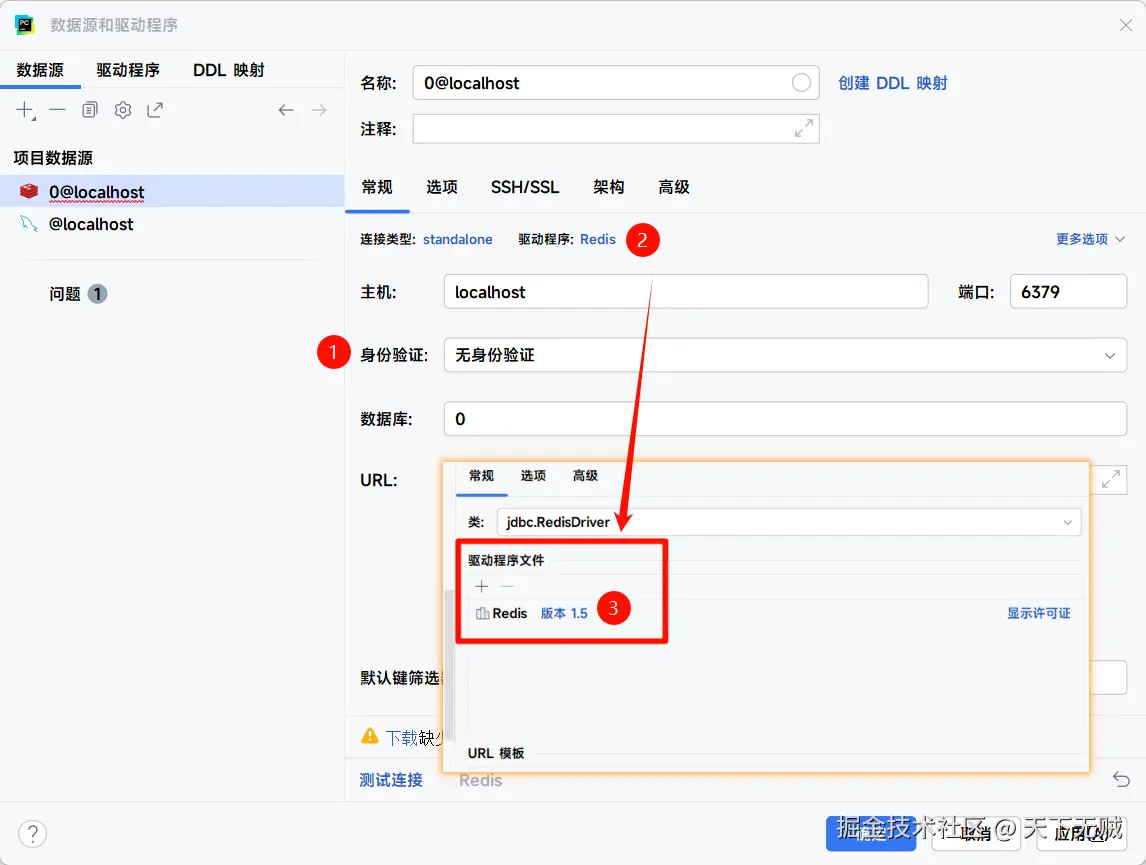Open the 架构 tab
The image size is (1146, 865).
click(609, 187)
